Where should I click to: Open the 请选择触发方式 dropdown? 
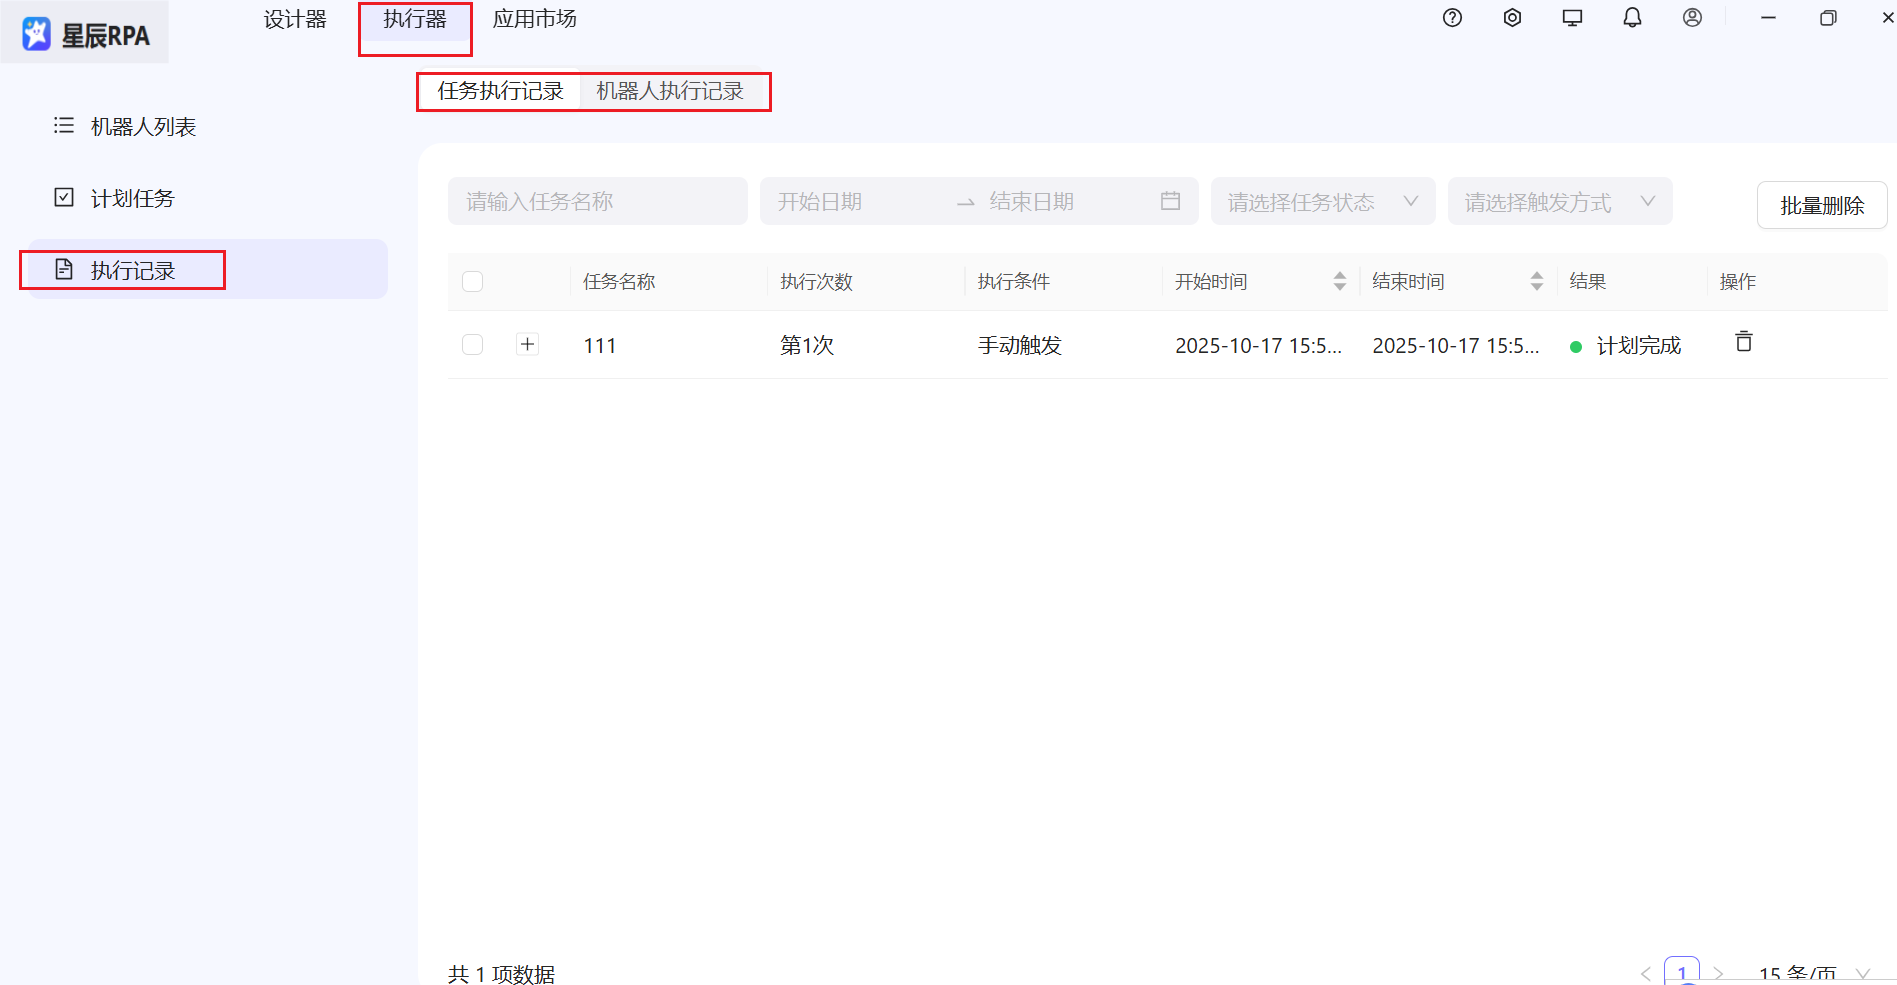coord(1559,202)
